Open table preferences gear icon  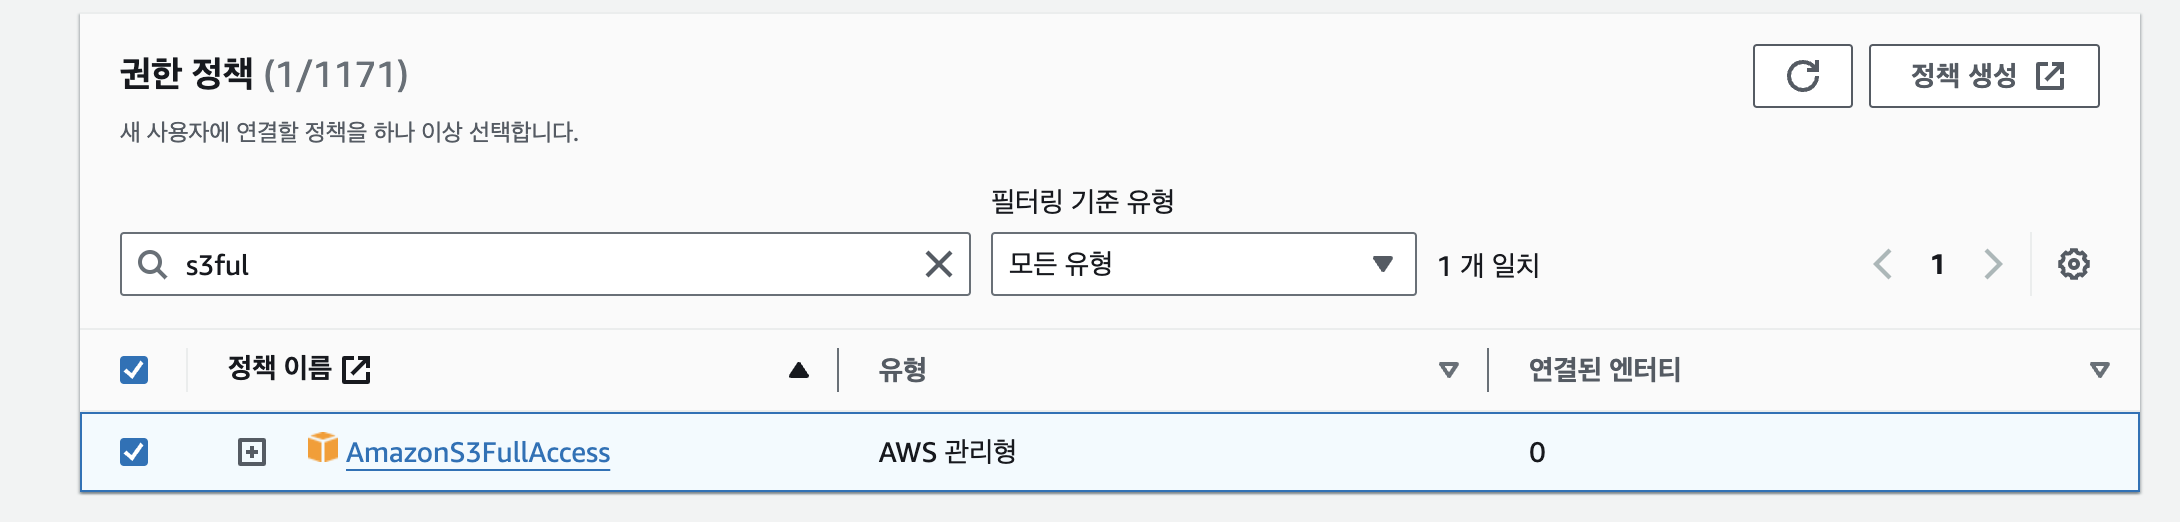[2073, 264]
